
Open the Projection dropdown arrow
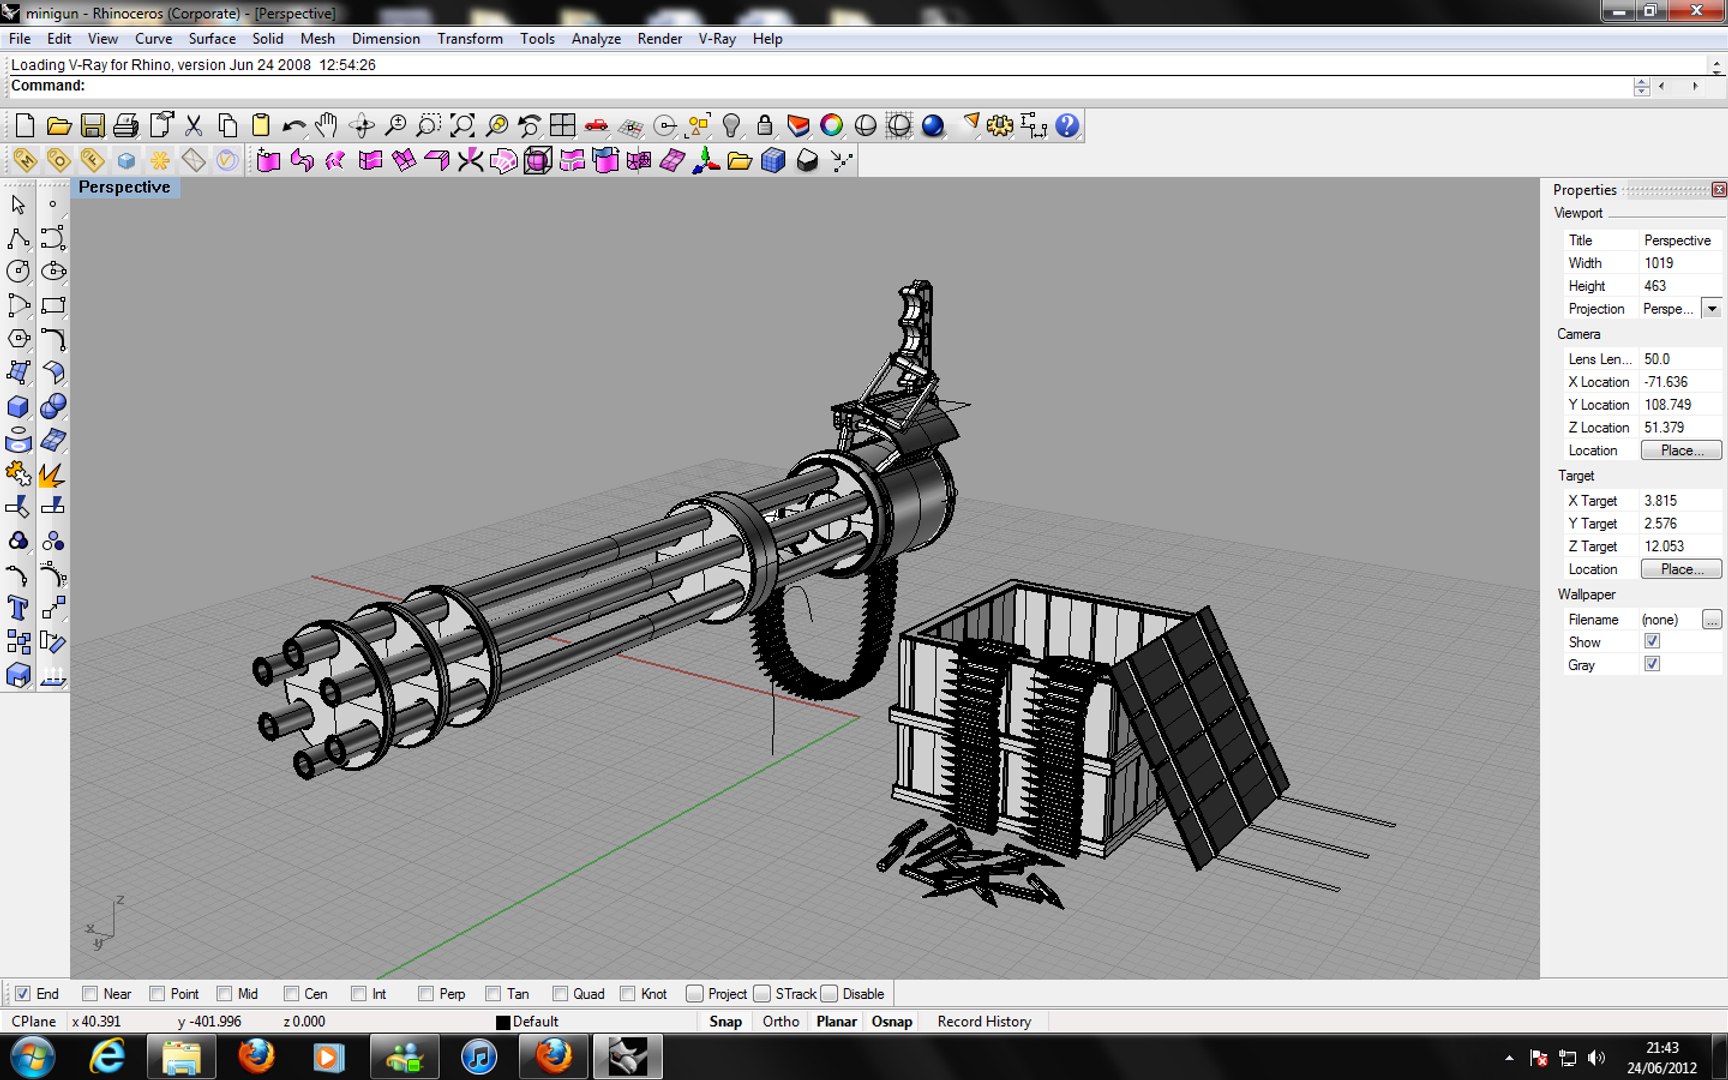pos(1712,309)
